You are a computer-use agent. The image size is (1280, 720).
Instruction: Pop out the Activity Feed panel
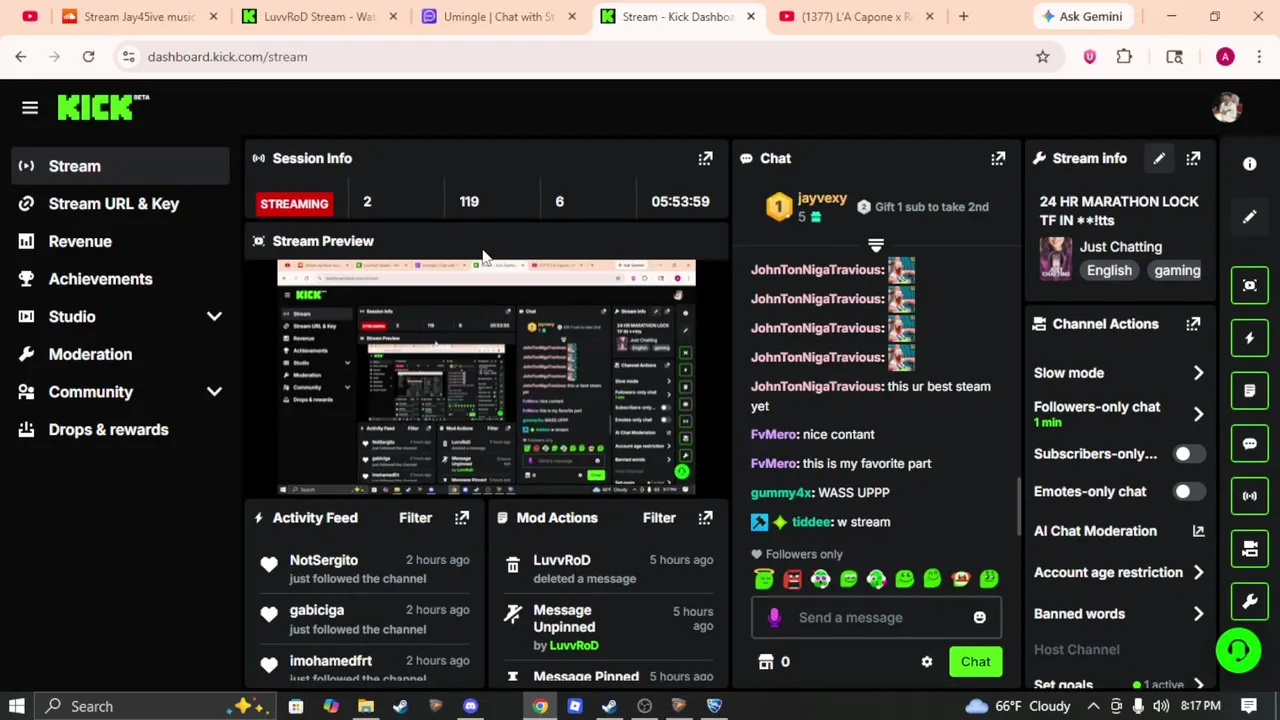coord(462,518)
